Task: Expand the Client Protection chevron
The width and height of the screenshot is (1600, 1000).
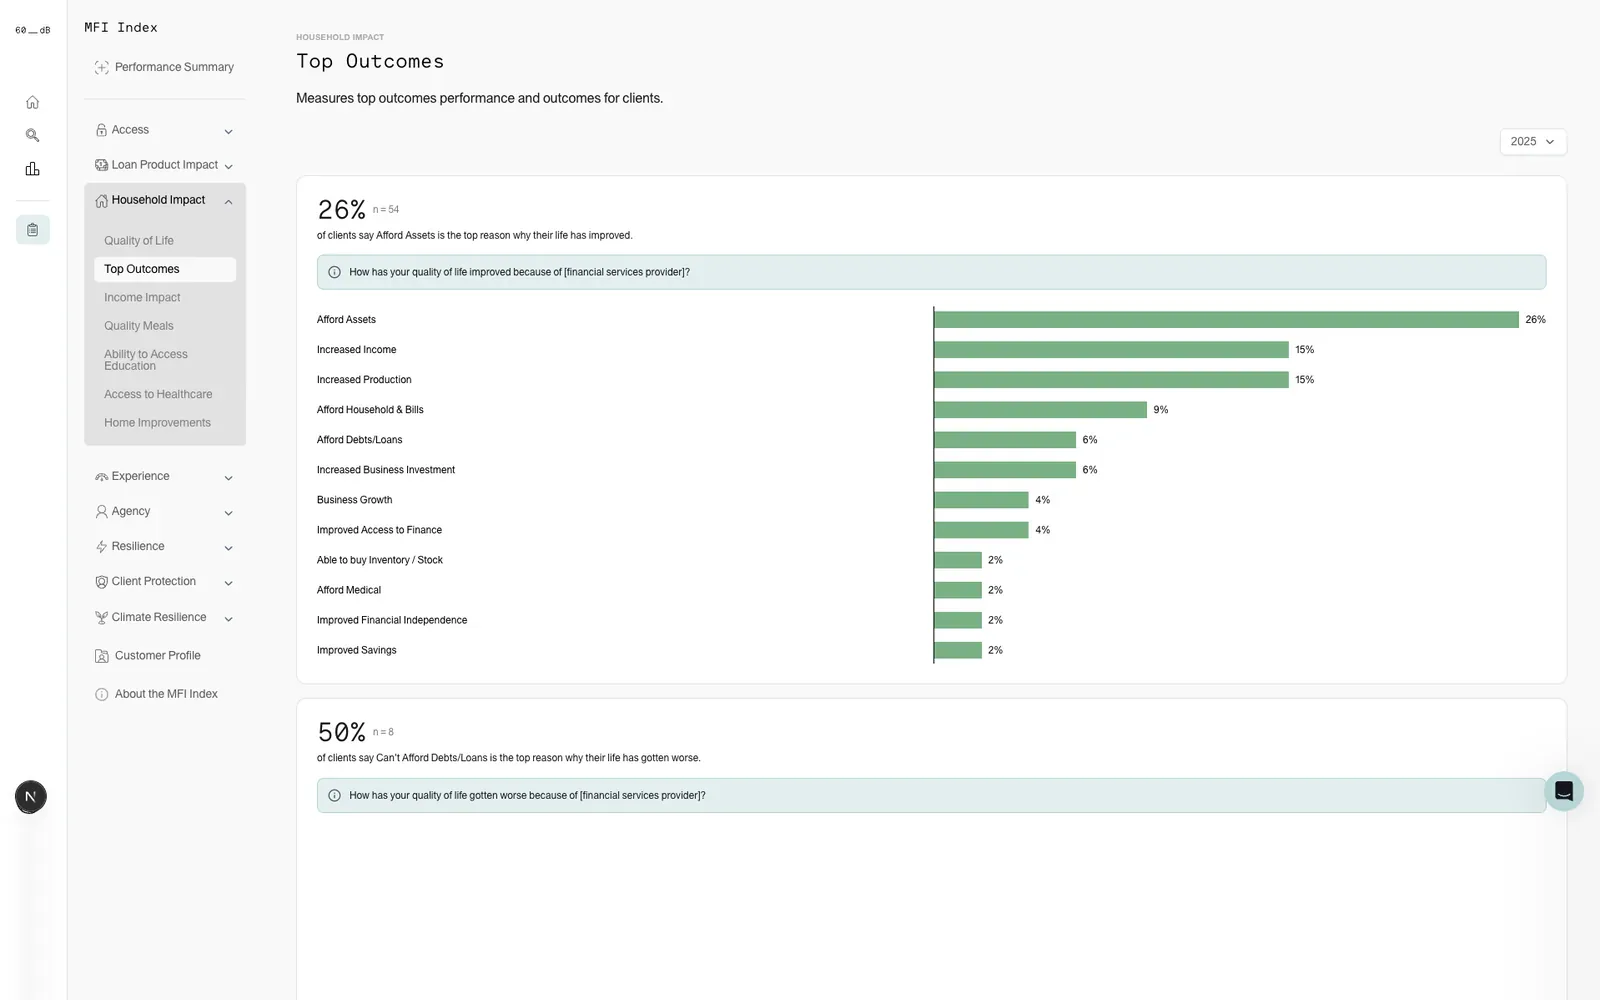Action: coord(228,583)
